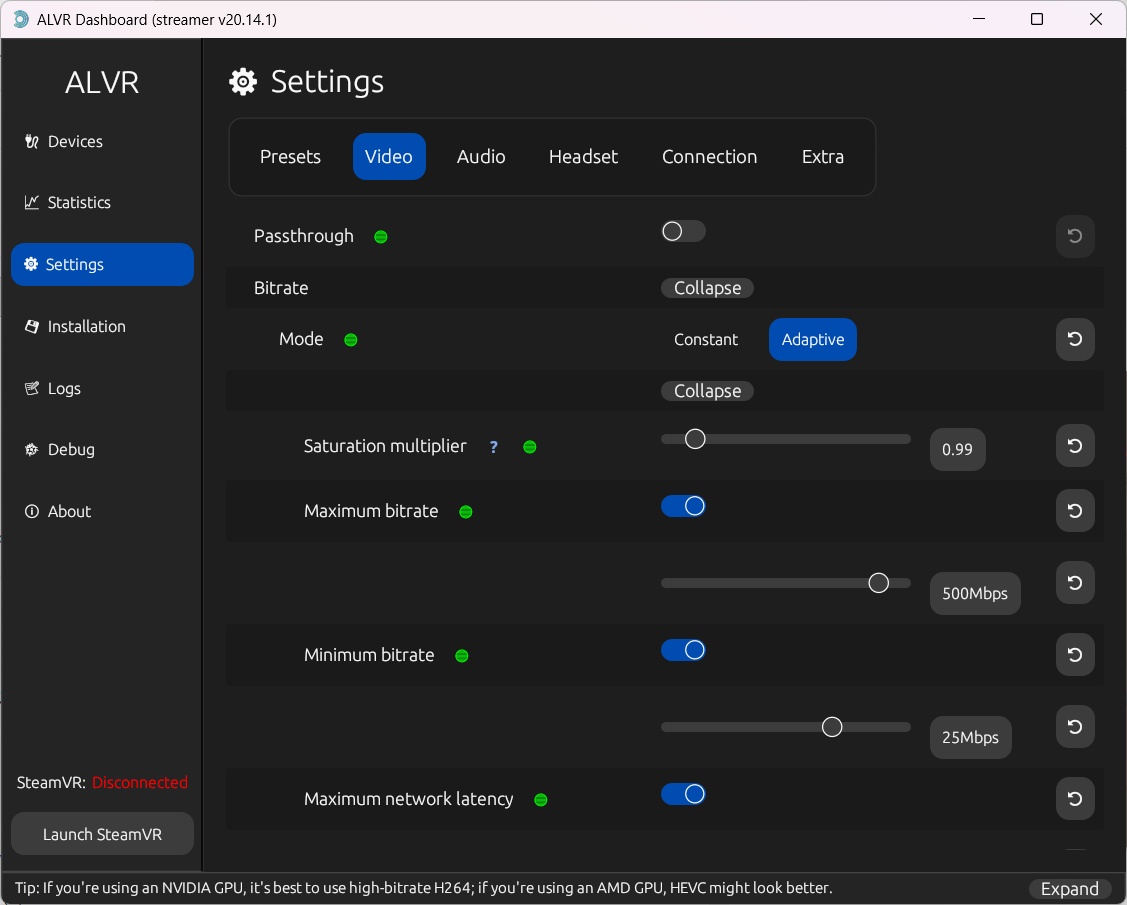Click the Minimum bitrate slider handle
1127x905 pixels.
coord(832,727)
